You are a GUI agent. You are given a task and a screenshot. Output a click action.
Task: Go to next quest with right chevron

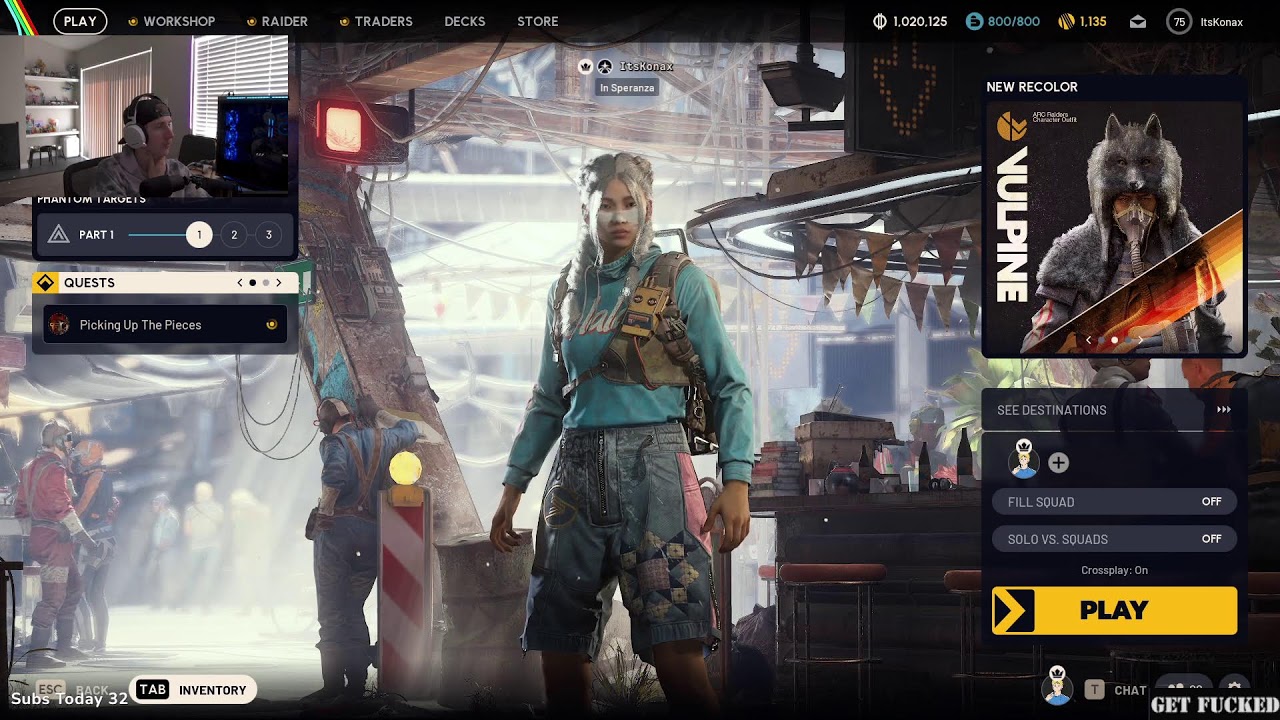click(279, 283)
